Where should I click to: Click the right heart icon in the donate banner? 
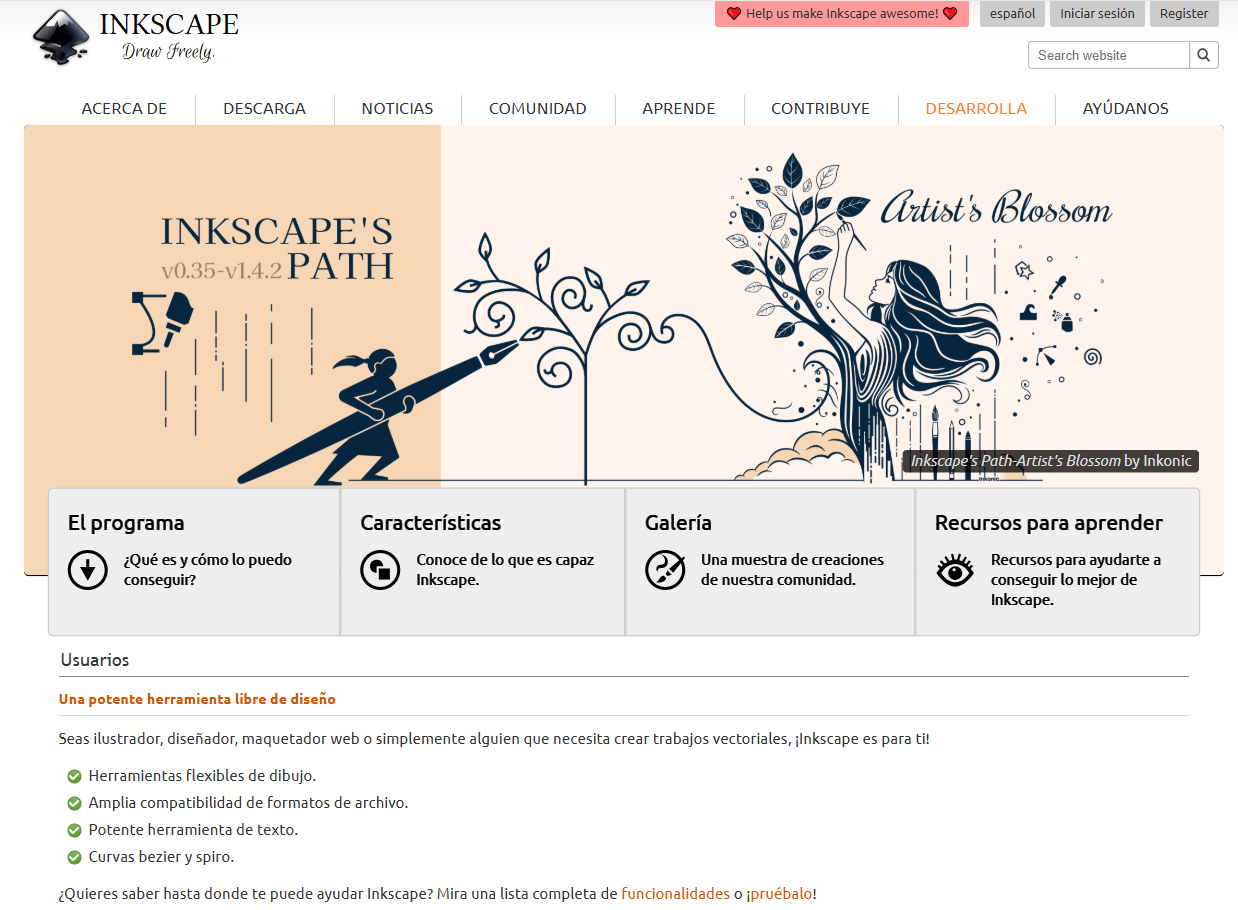[950, 14]
